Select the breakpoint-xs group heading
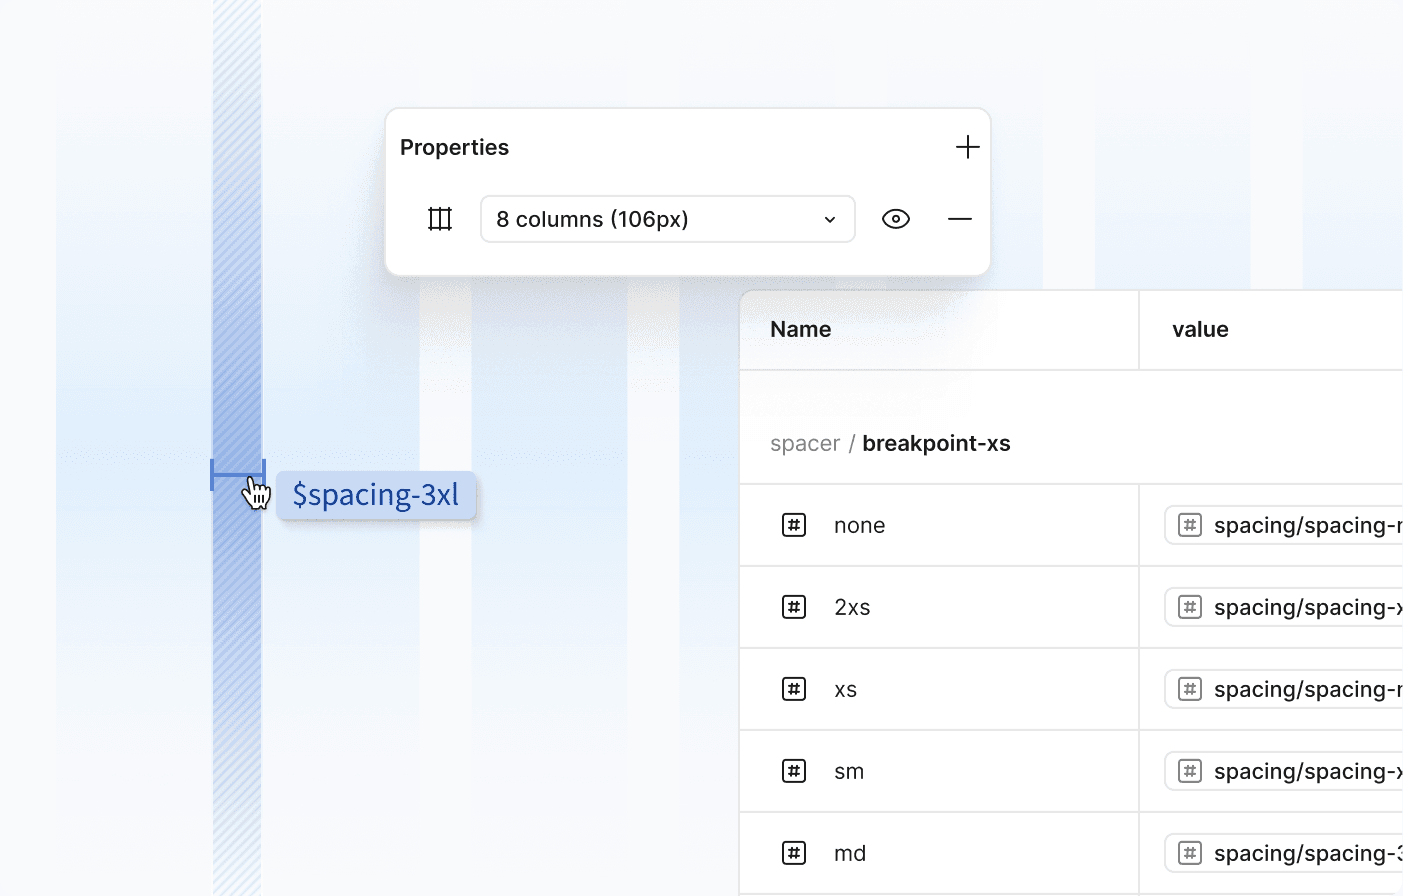The image size is (1403, 896). click(x=936, y=444)
